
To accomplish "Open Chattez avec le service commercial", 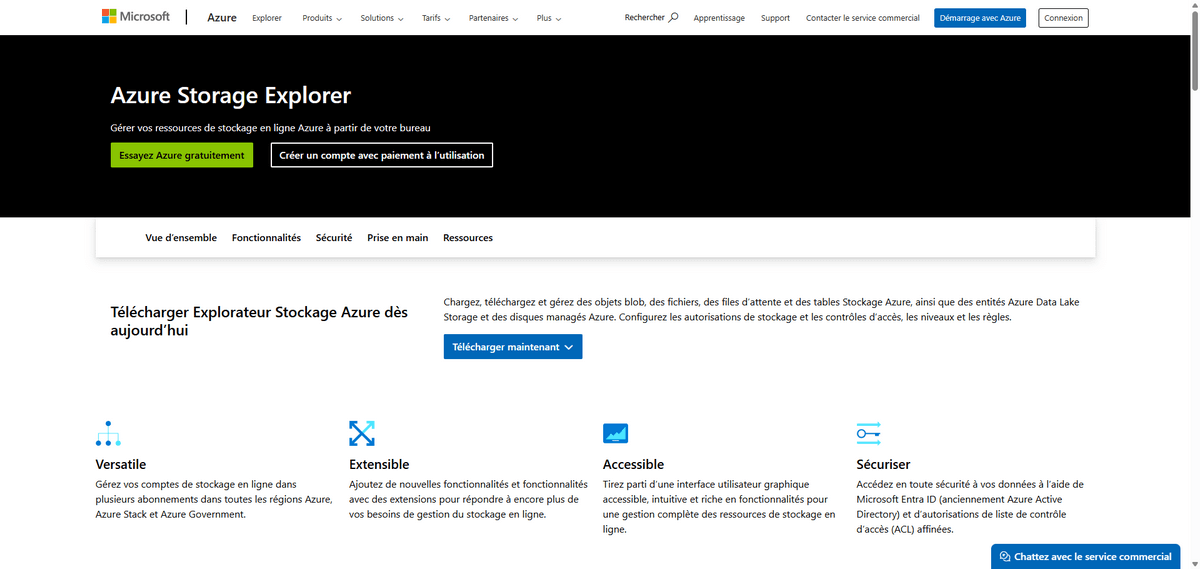I will coord(1085,557).
